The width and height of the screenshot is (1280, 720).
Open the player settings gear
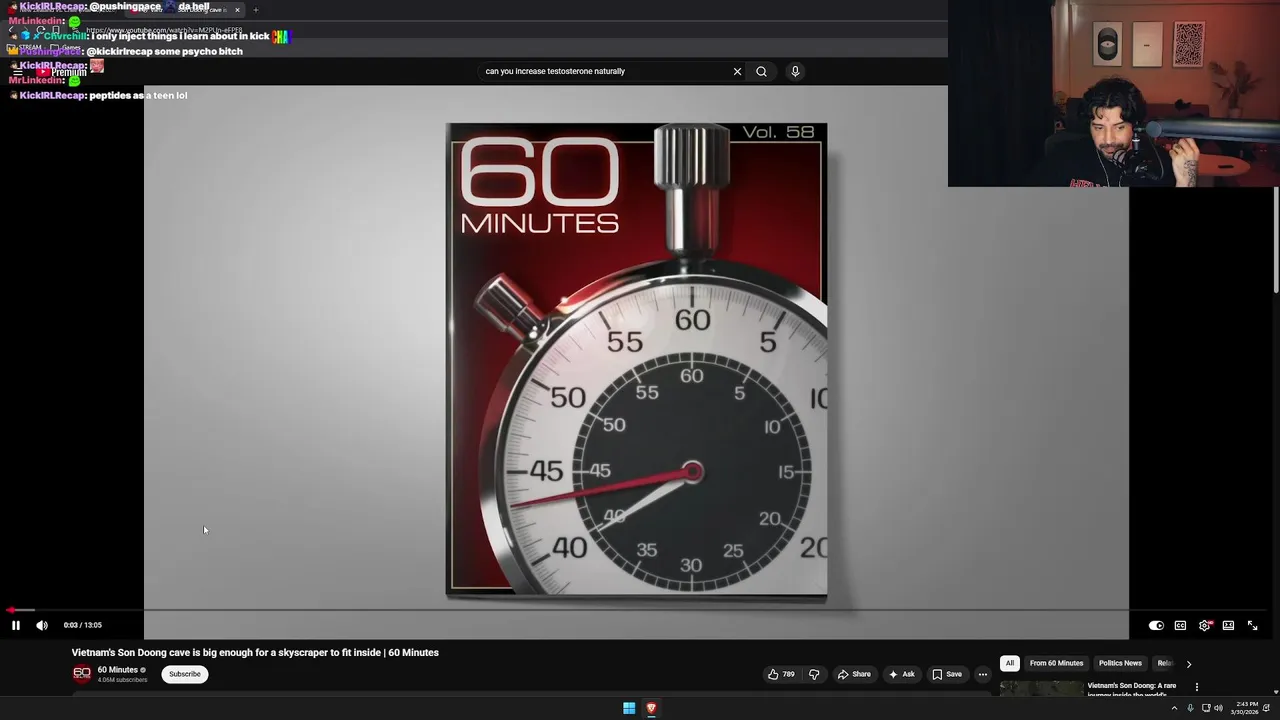(x=1205, y=625)
